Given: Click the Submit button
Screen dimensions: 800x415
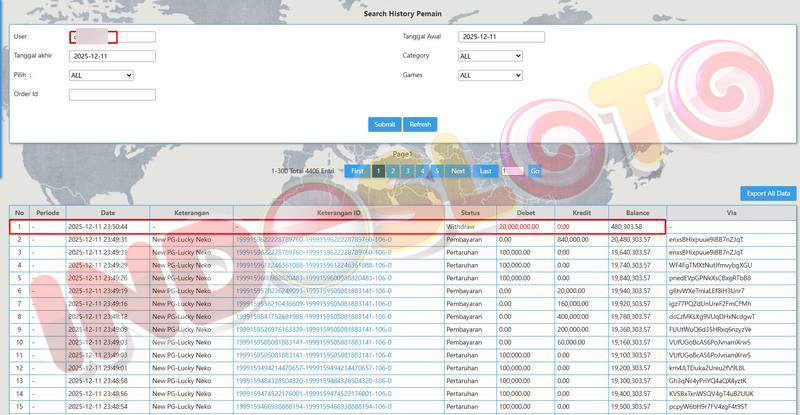Looking at the screenshot, I should tap(384, 124).
